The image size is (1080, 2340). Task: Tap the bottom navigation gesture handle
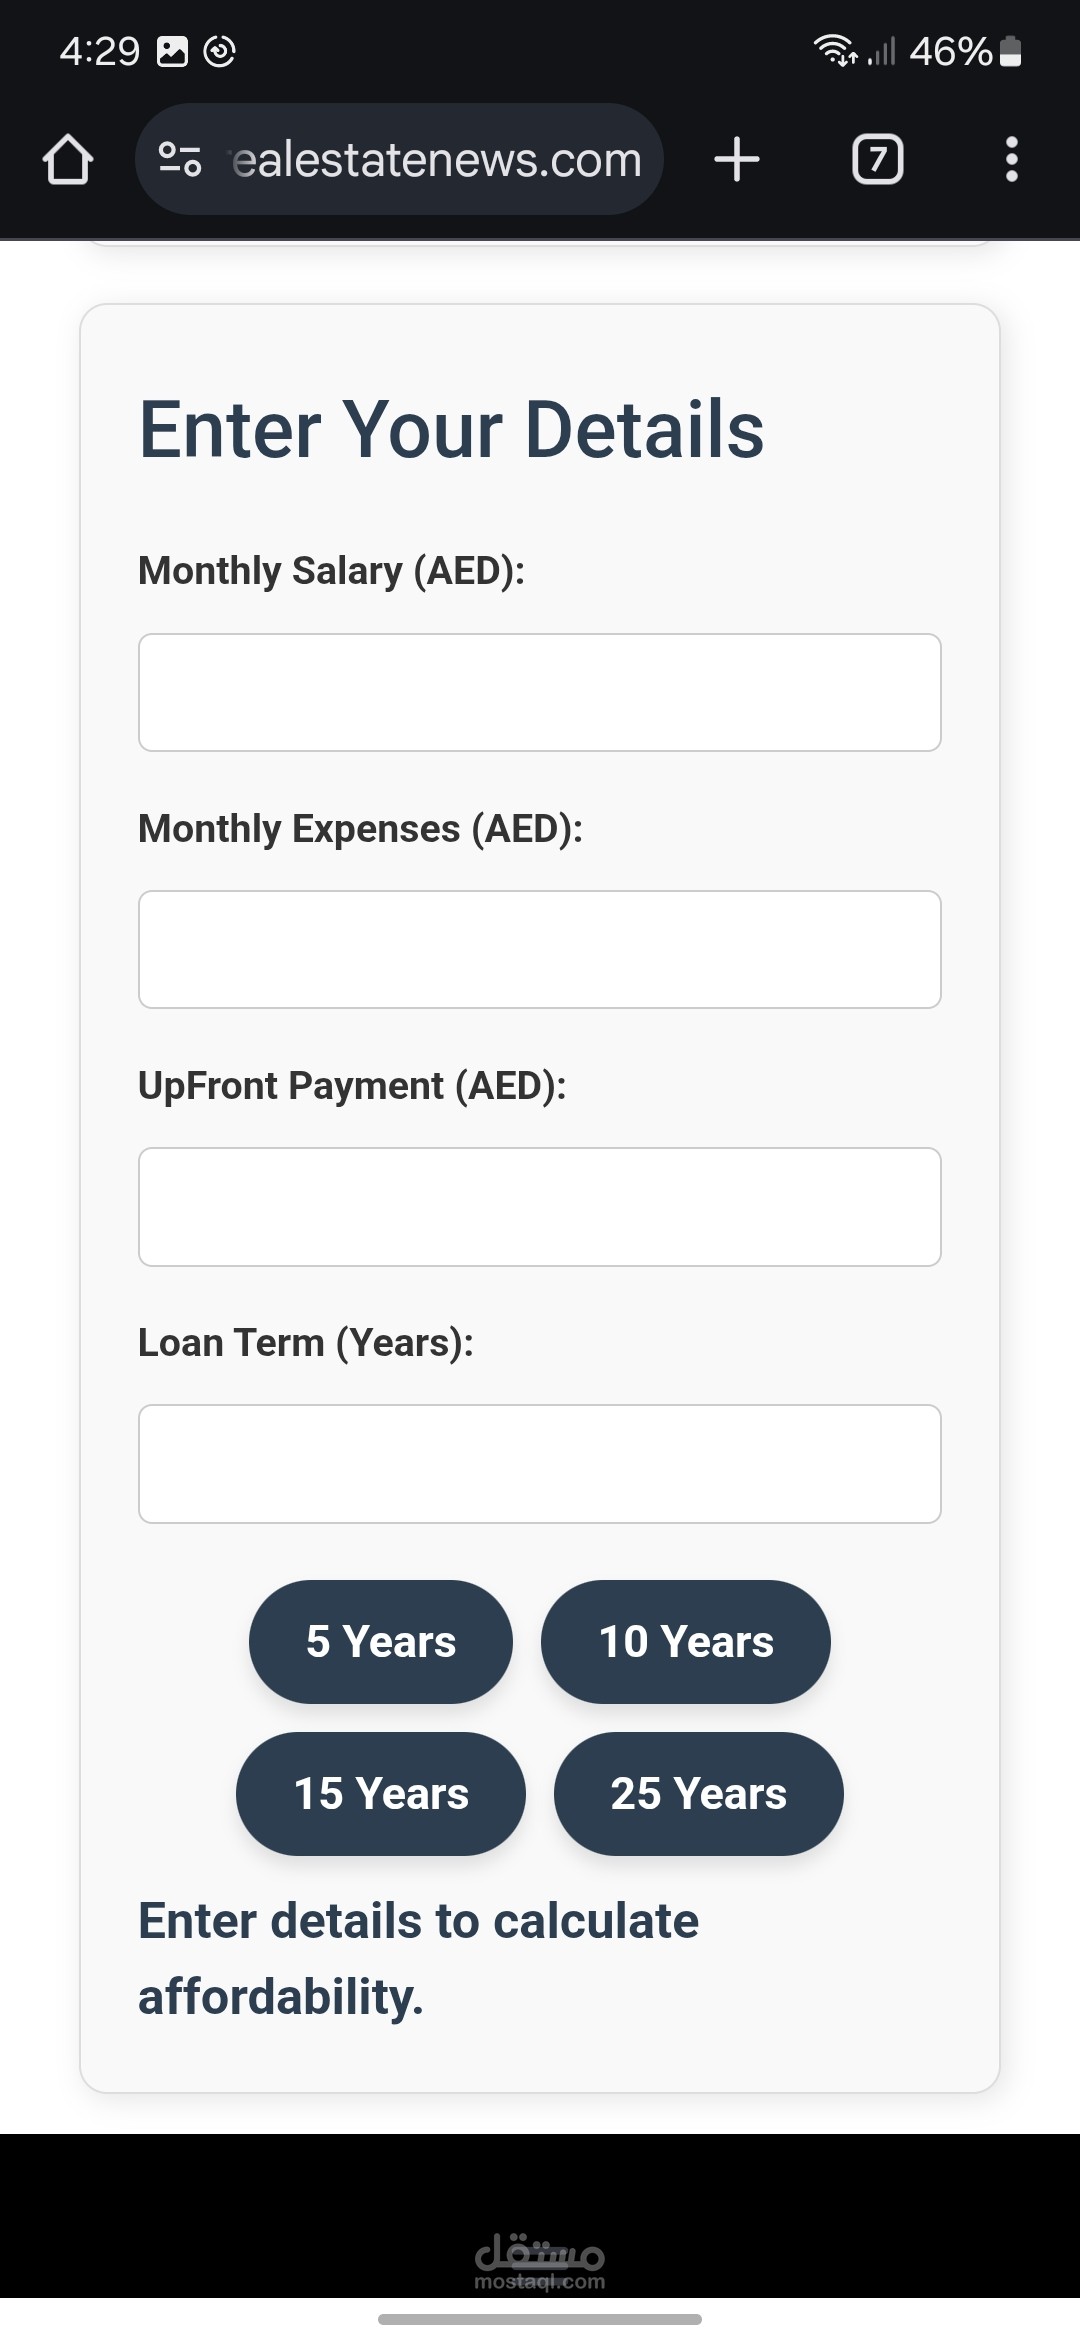click(x=540, y=2319)
